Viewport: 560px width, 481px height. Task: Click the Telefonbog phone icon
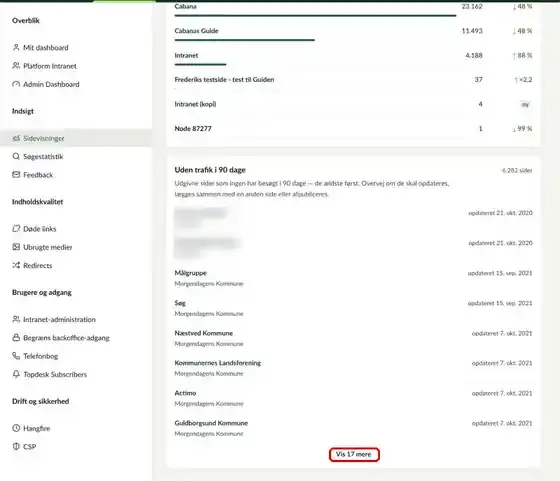click(16, 356)
